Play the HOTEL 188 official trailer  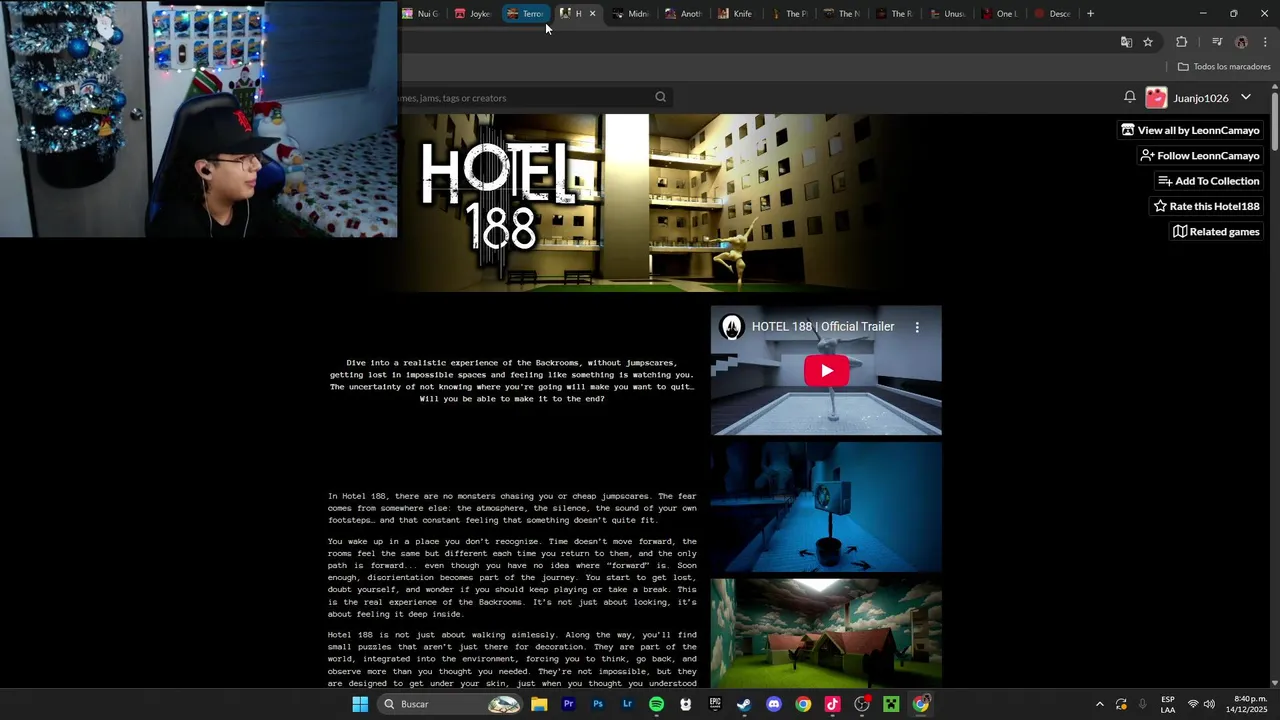click(826, 371)
